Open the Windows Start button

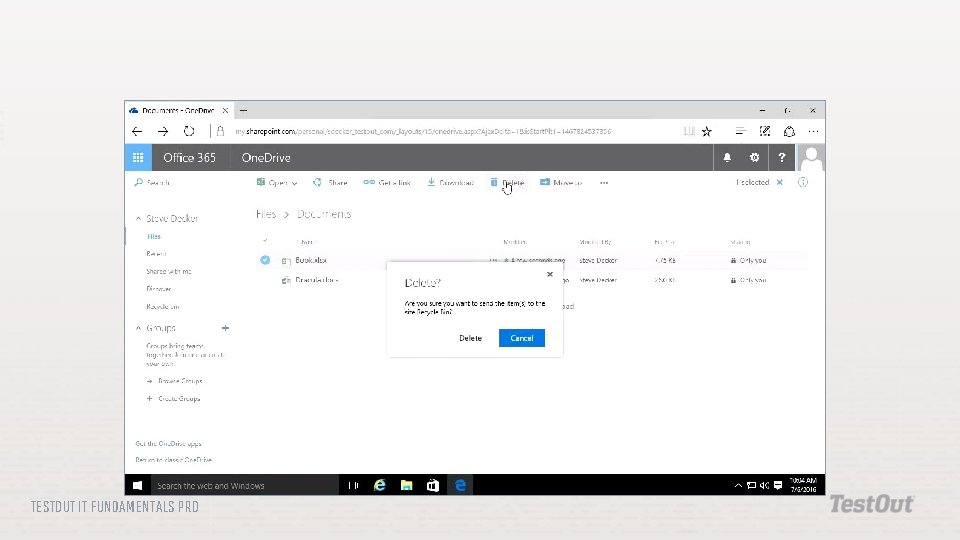click(138, 485)
